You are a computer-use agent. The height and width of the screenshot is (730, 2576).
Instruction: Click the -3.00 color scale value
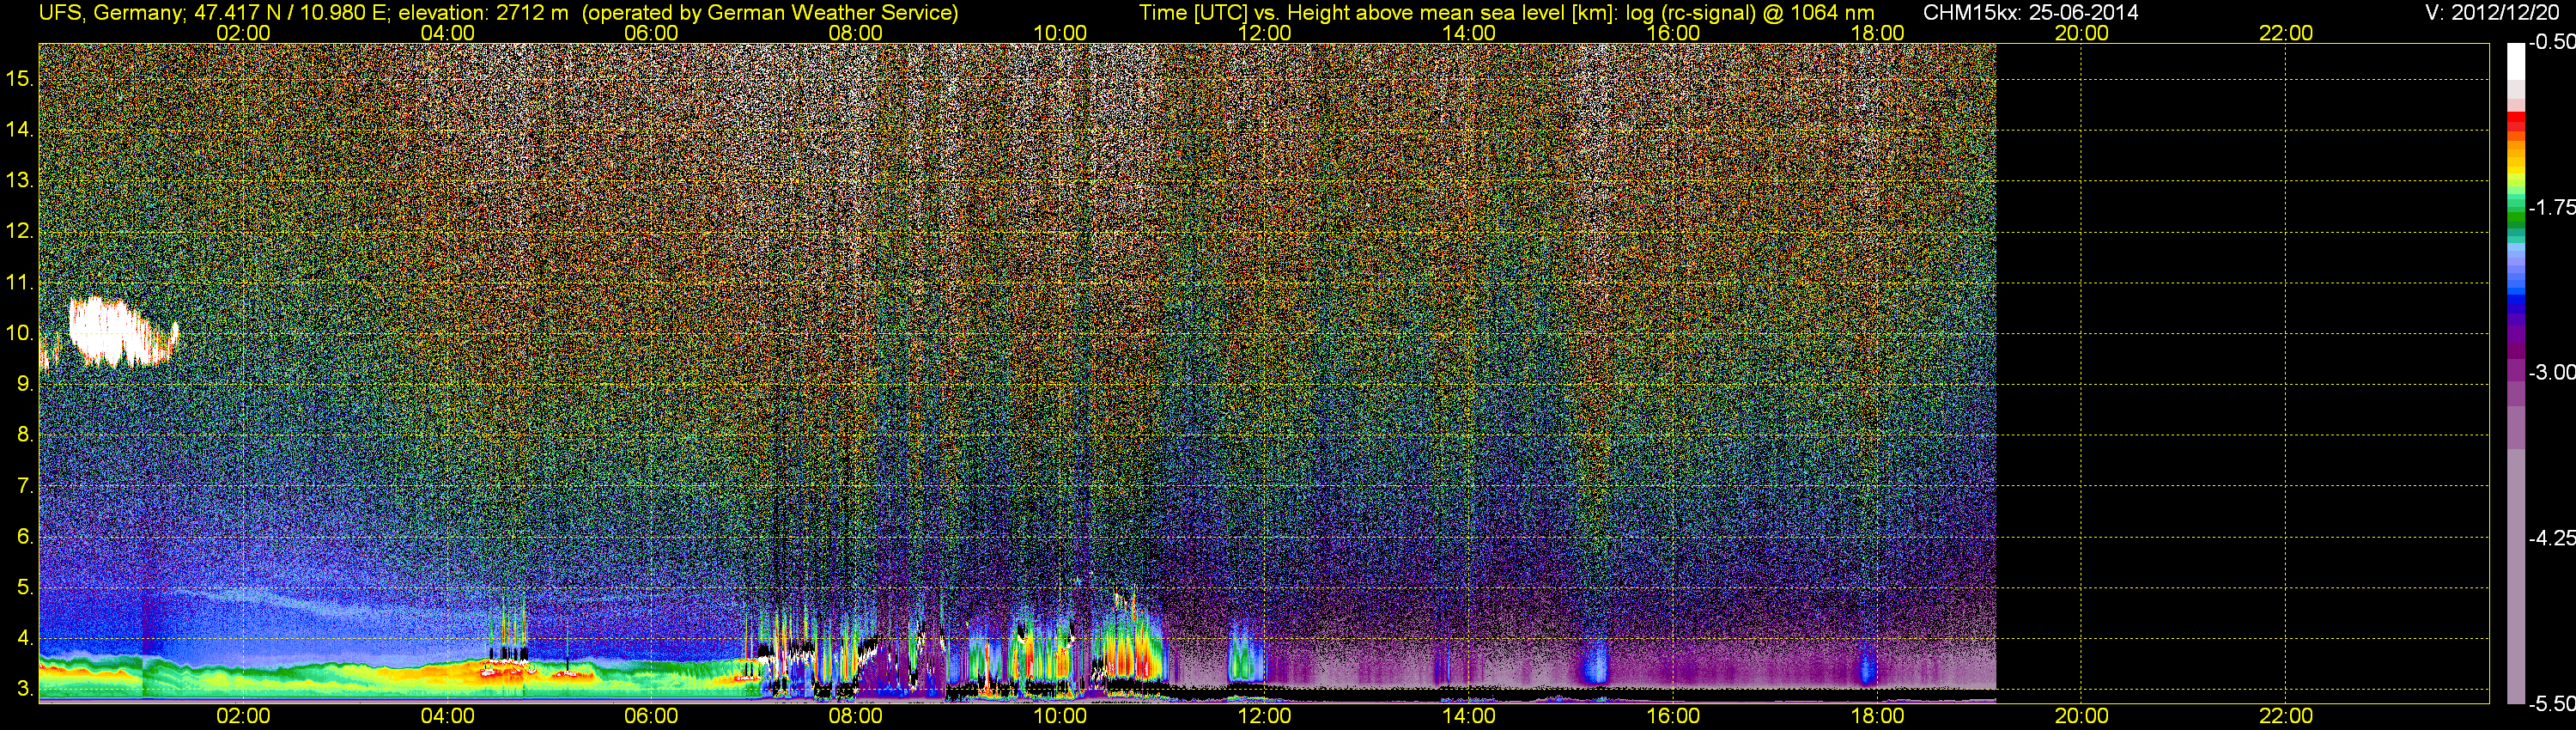click(2551, 372)
